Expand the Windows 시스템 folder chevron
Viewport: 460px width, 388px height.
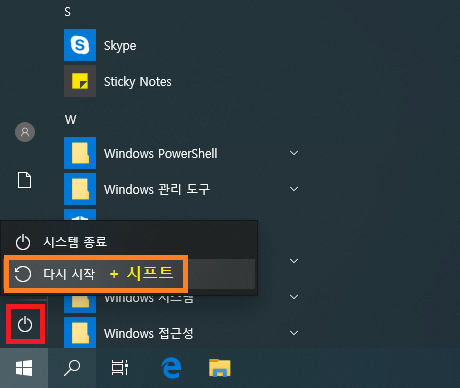click(x=294, y=297)
